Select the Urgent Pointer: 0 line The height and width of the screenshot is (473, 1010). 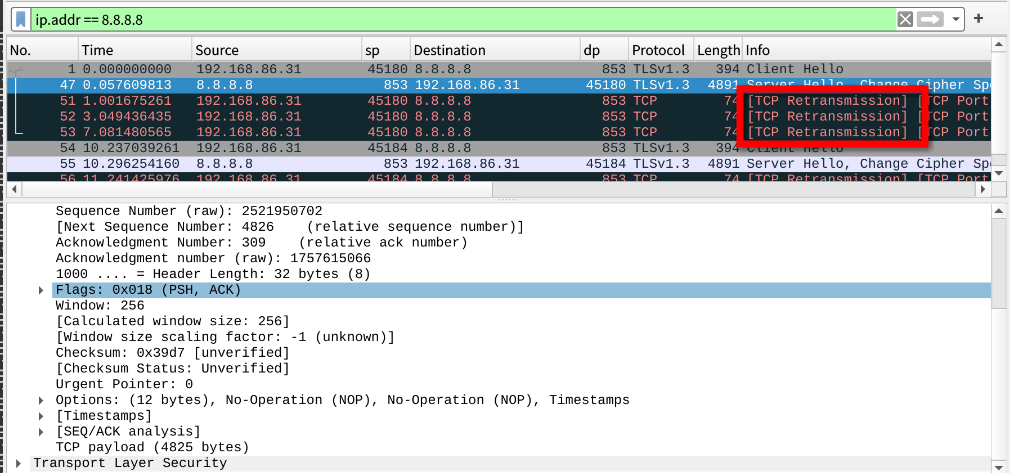[x=124, y=384]
